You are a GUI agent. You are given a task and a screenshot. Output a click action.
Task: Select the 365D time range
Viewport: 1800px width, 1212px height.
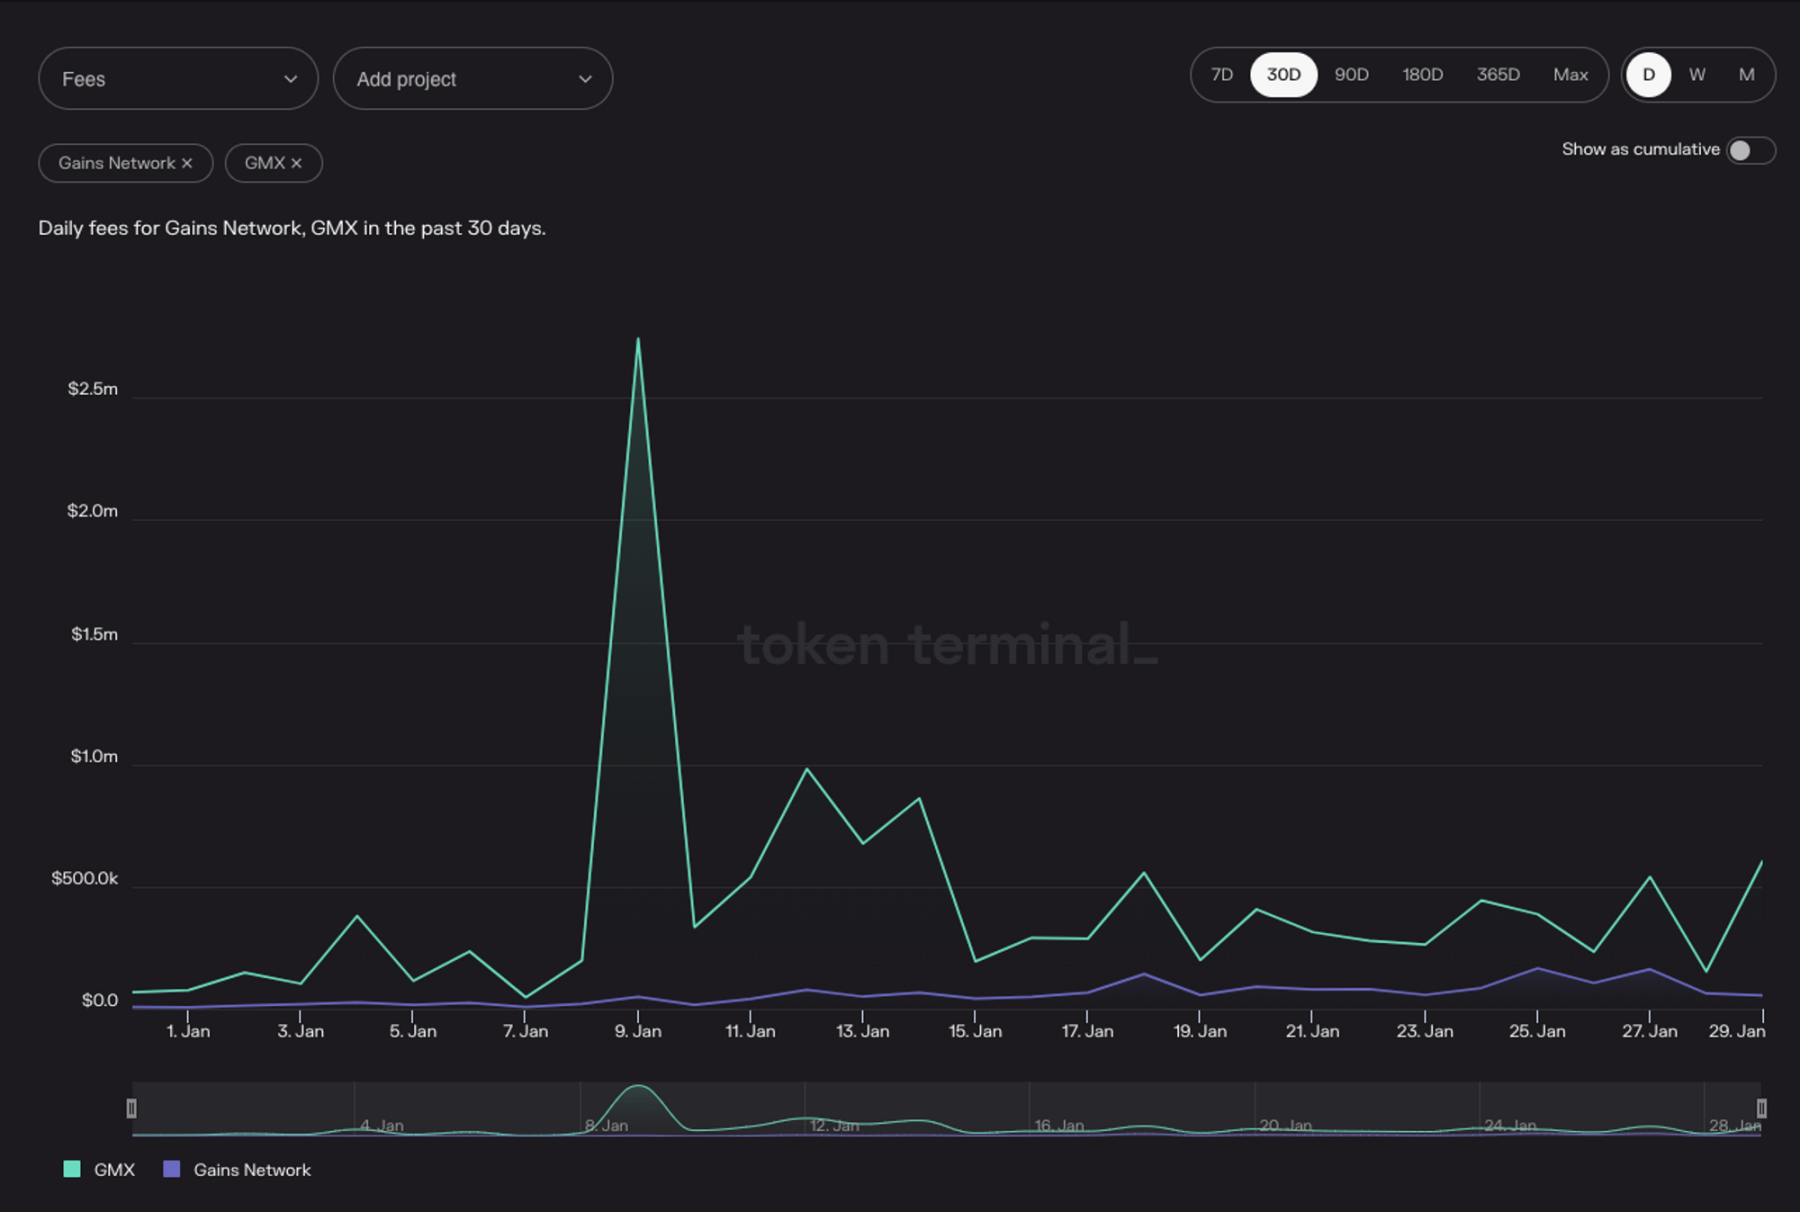[x=1498, y=75]
